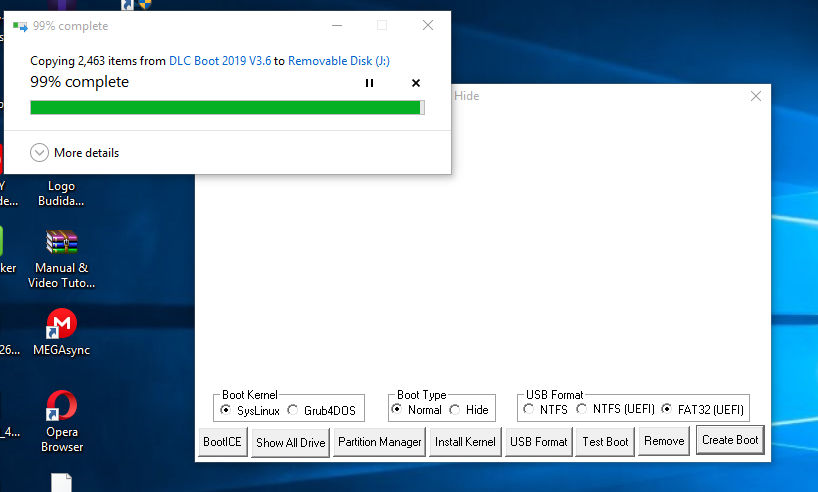
Task: Open the DLC Boot 2019 V3.6 source link
Action: (x=220, y=61)
